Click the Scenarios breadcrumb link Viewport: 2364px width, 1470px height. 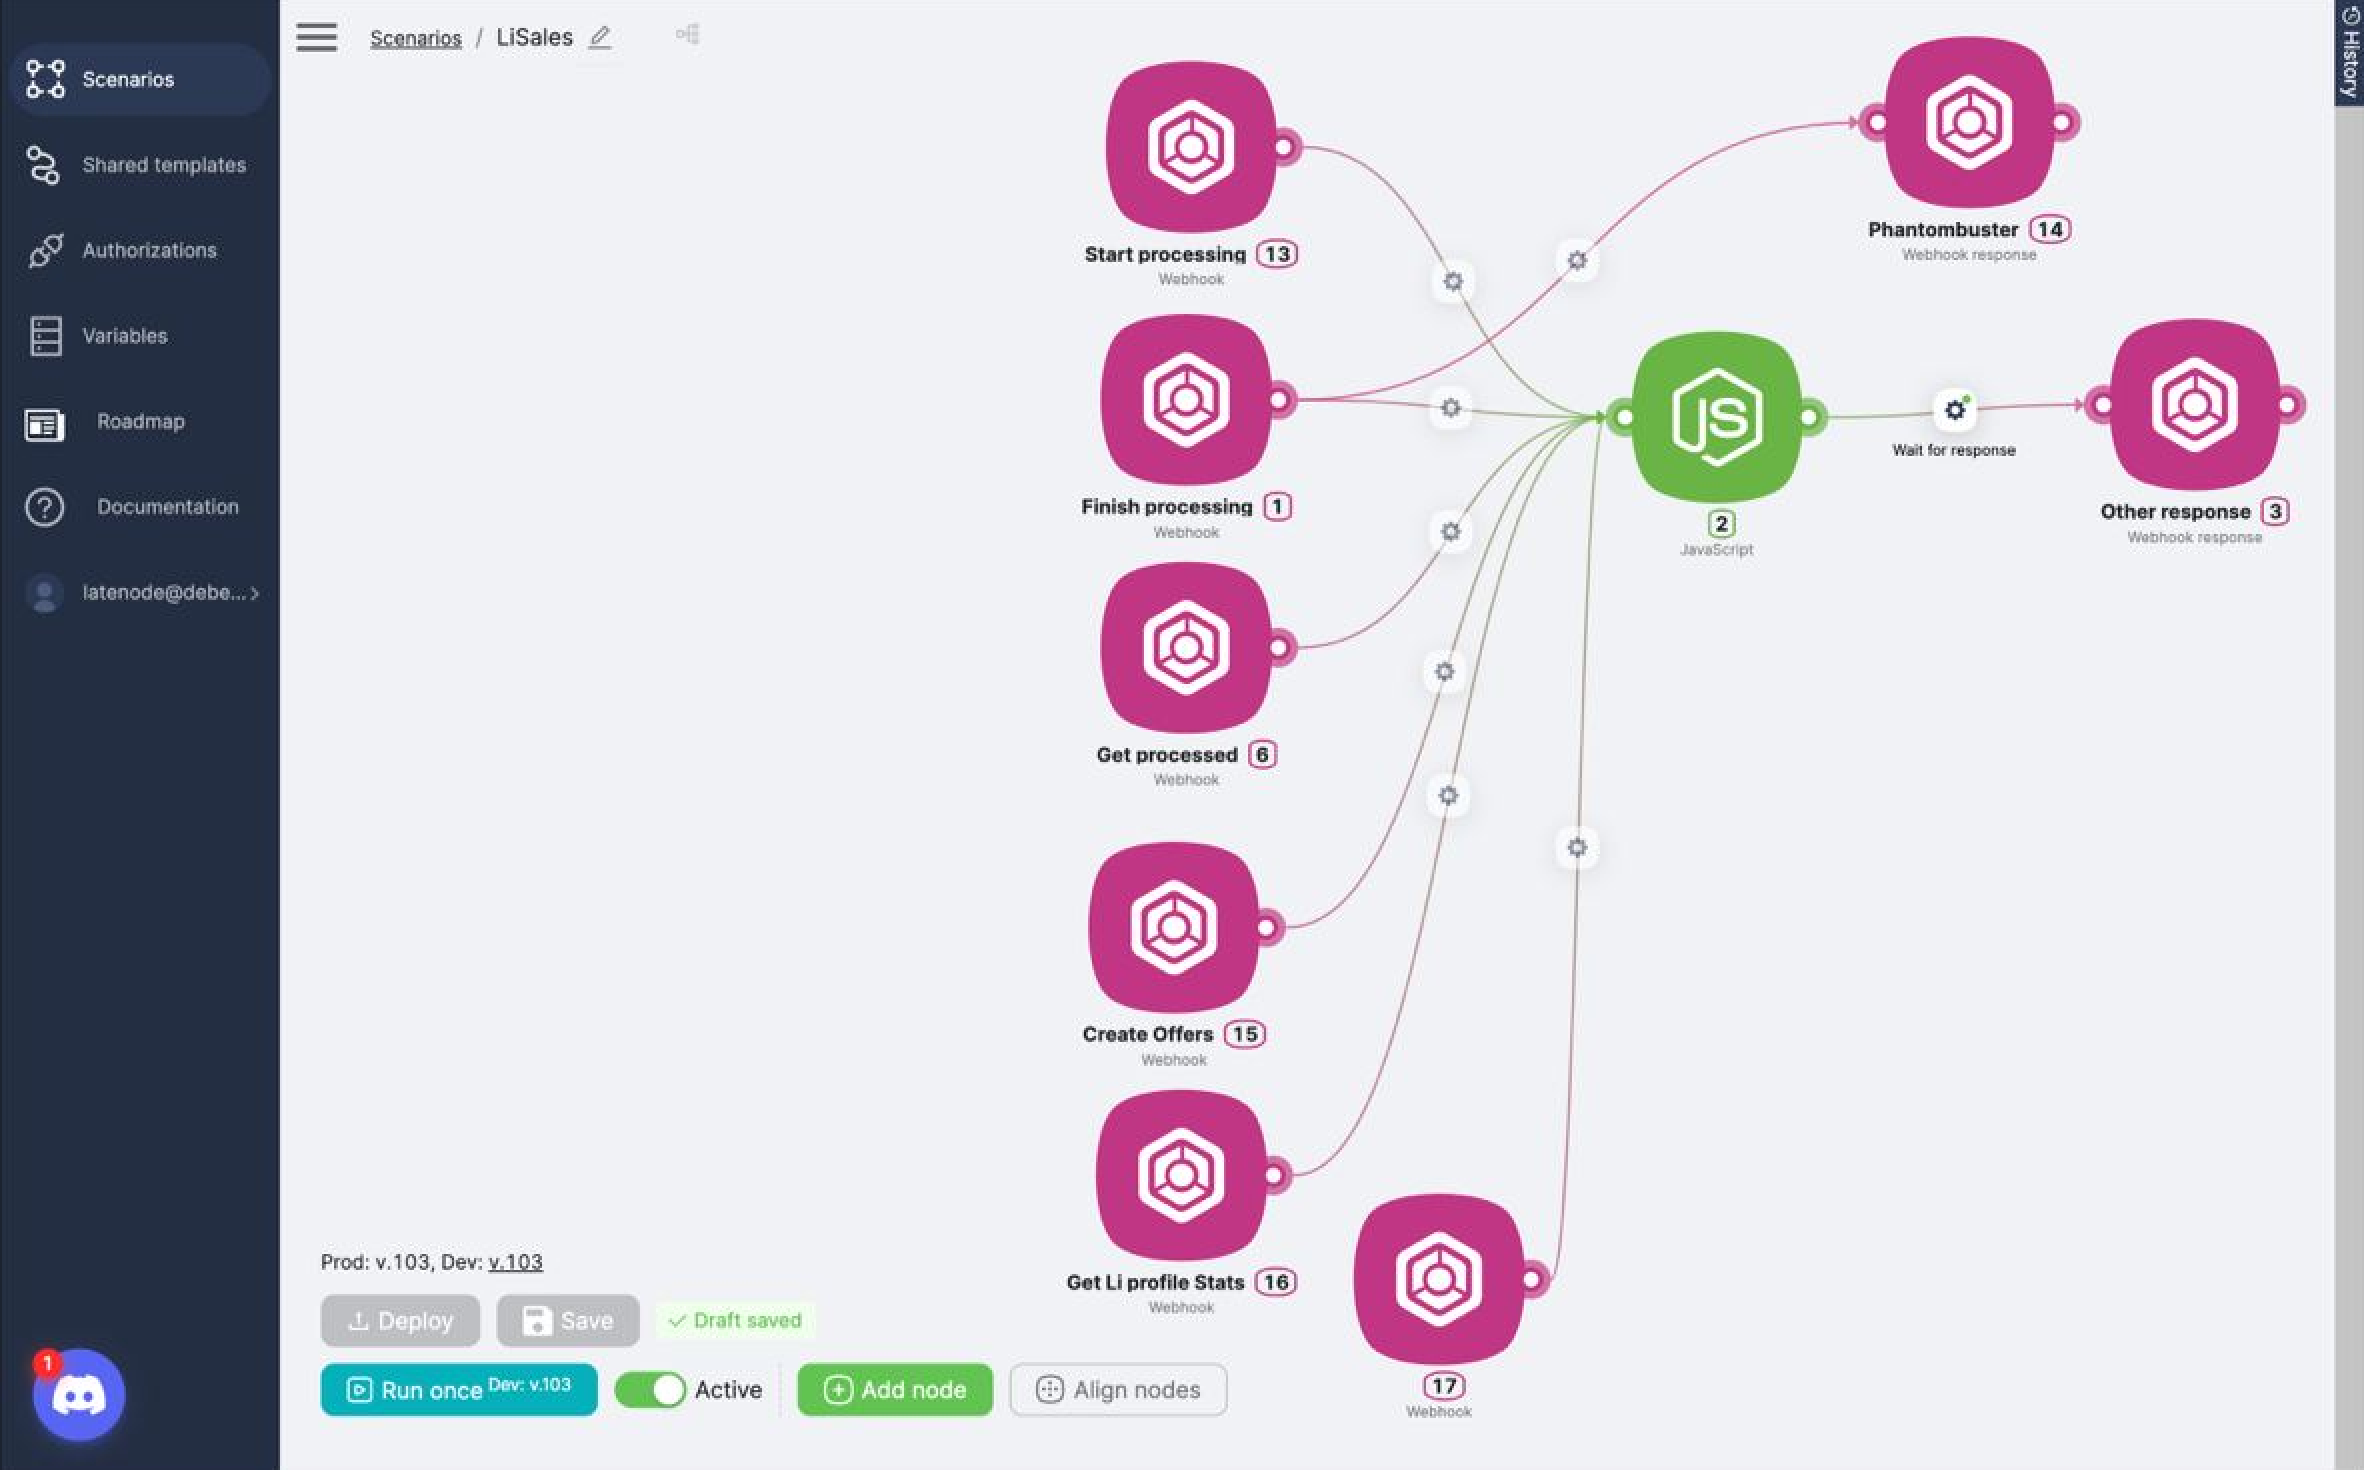tap(415, 38)
